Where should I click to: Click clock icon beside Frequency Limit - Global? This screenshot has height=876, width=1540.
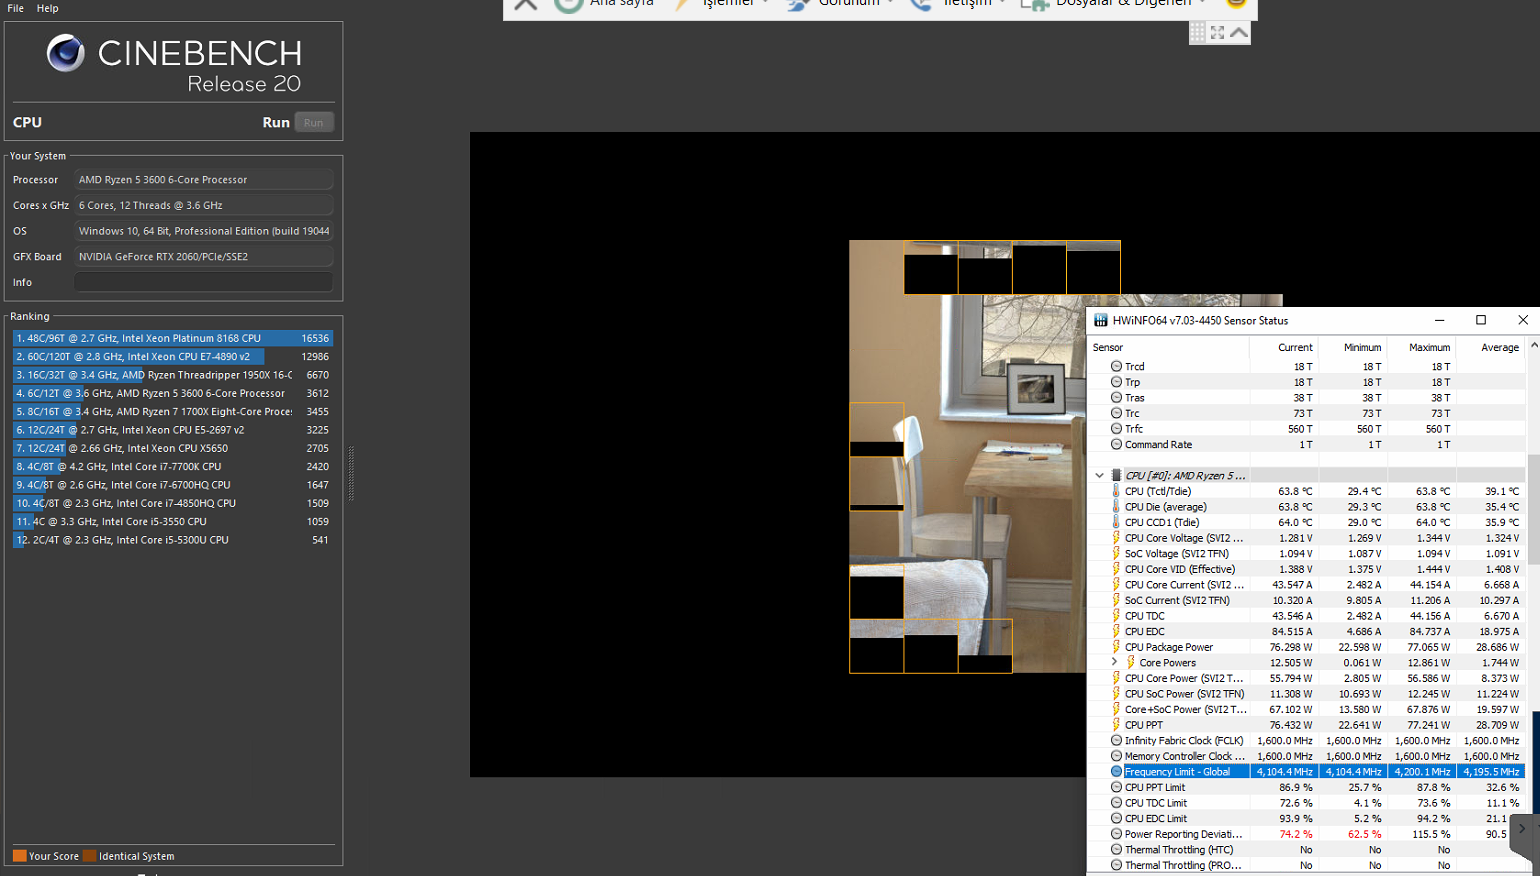pos(1116,772)
